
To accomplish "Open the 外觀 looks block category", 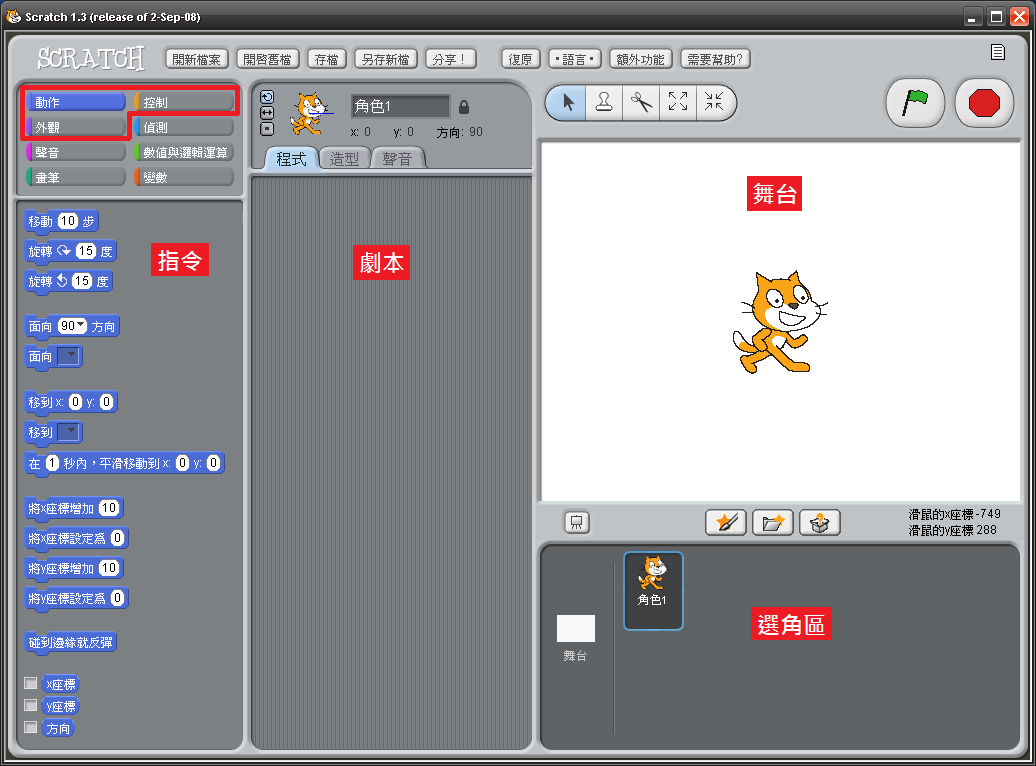I will pyautogui.click(x=75, y=127).
